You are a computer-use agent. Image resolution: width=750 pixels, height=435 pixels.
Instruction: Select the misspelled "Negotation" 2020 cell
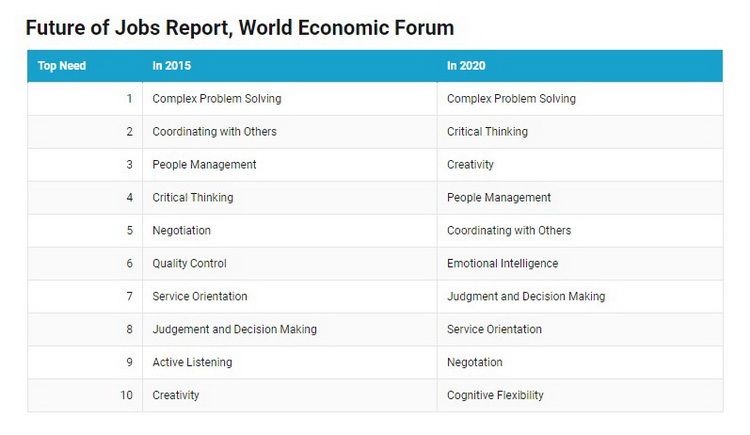click(474, 362)
